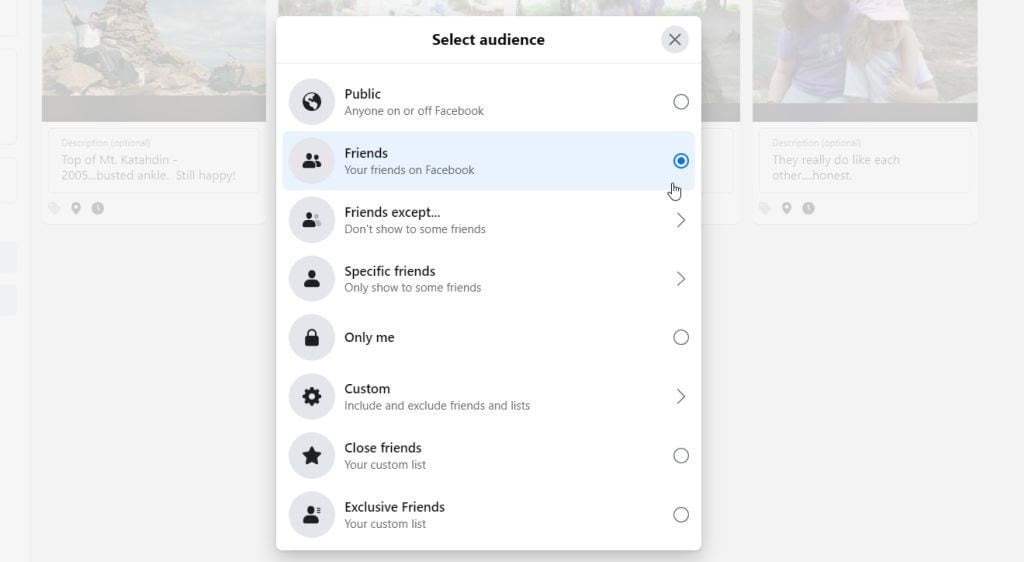The height and width of the screenshot is (562, 1024).
Task: Close the Select audience dialog
Action: coord(675,40)
